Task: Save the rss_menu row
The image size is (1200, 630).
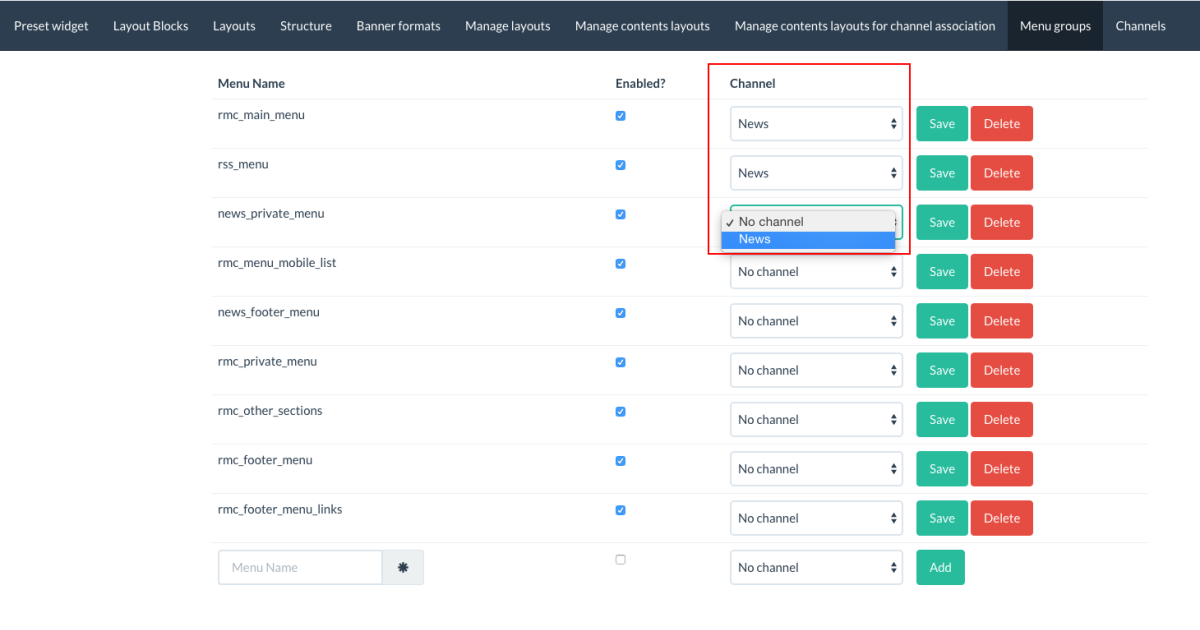Action: pos(941,173)
